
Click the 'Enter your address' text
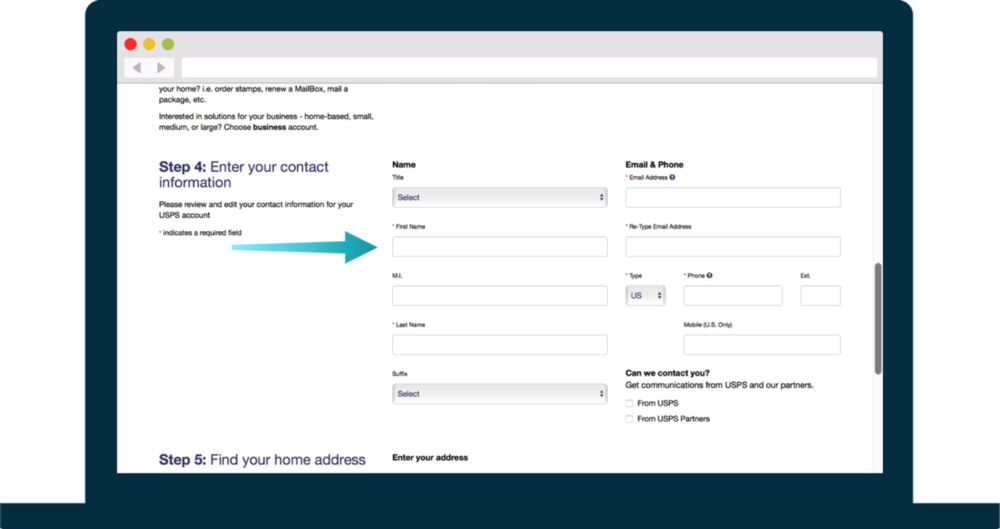(430, 458)
